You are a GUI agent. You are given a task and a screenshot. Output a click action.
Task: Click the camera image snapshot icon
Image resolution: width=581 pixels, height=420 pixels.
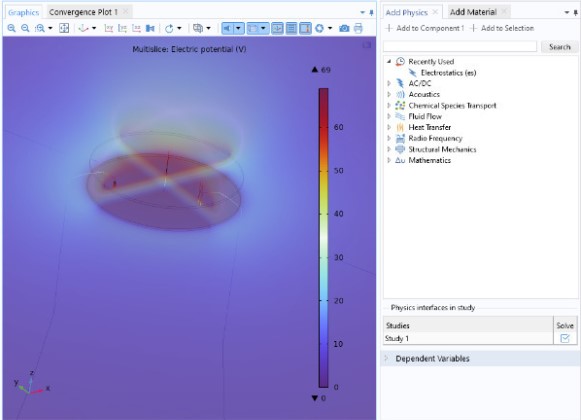(344, 28)
